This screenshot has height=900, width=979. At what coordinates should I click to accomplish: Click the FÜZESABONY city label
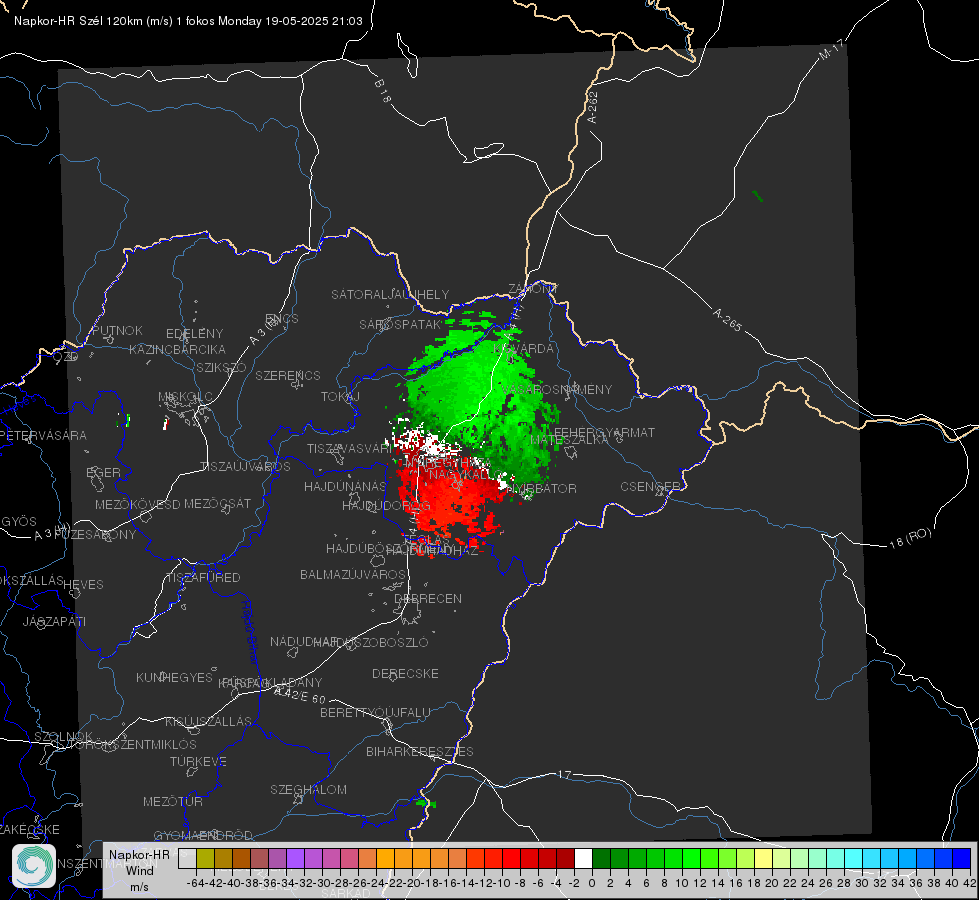click(x=95, y=535)
